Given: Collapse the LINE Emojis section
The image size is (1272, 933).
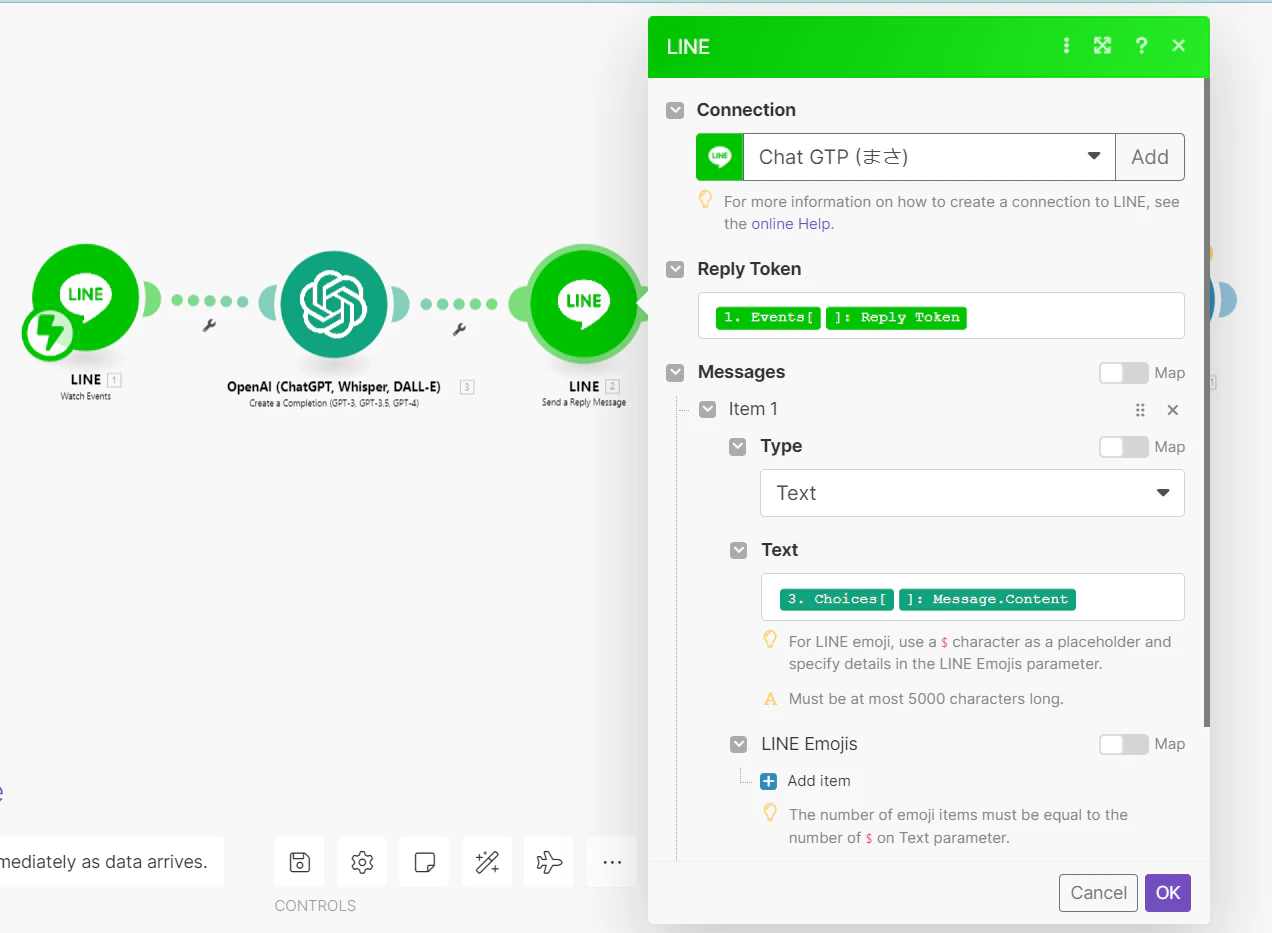Looking at the screenshot, I should tap(738, 744).
